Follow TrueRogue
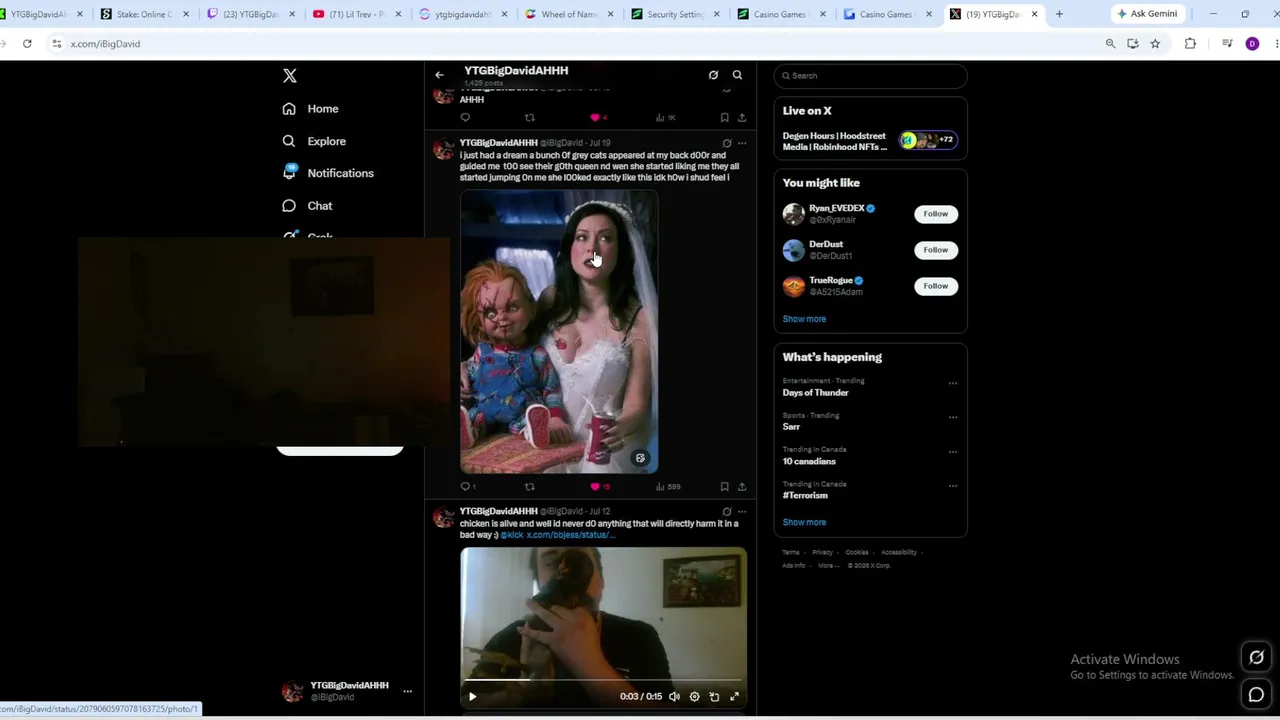Viewport: 1280px width, 720px height. [x=935, y=286]
